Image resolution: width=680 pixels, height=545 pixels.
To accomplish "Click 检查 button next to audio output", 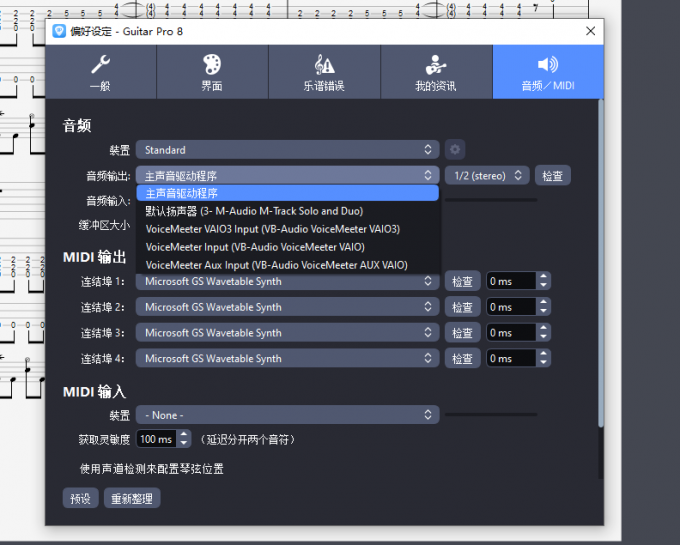I will coord(552,176).
